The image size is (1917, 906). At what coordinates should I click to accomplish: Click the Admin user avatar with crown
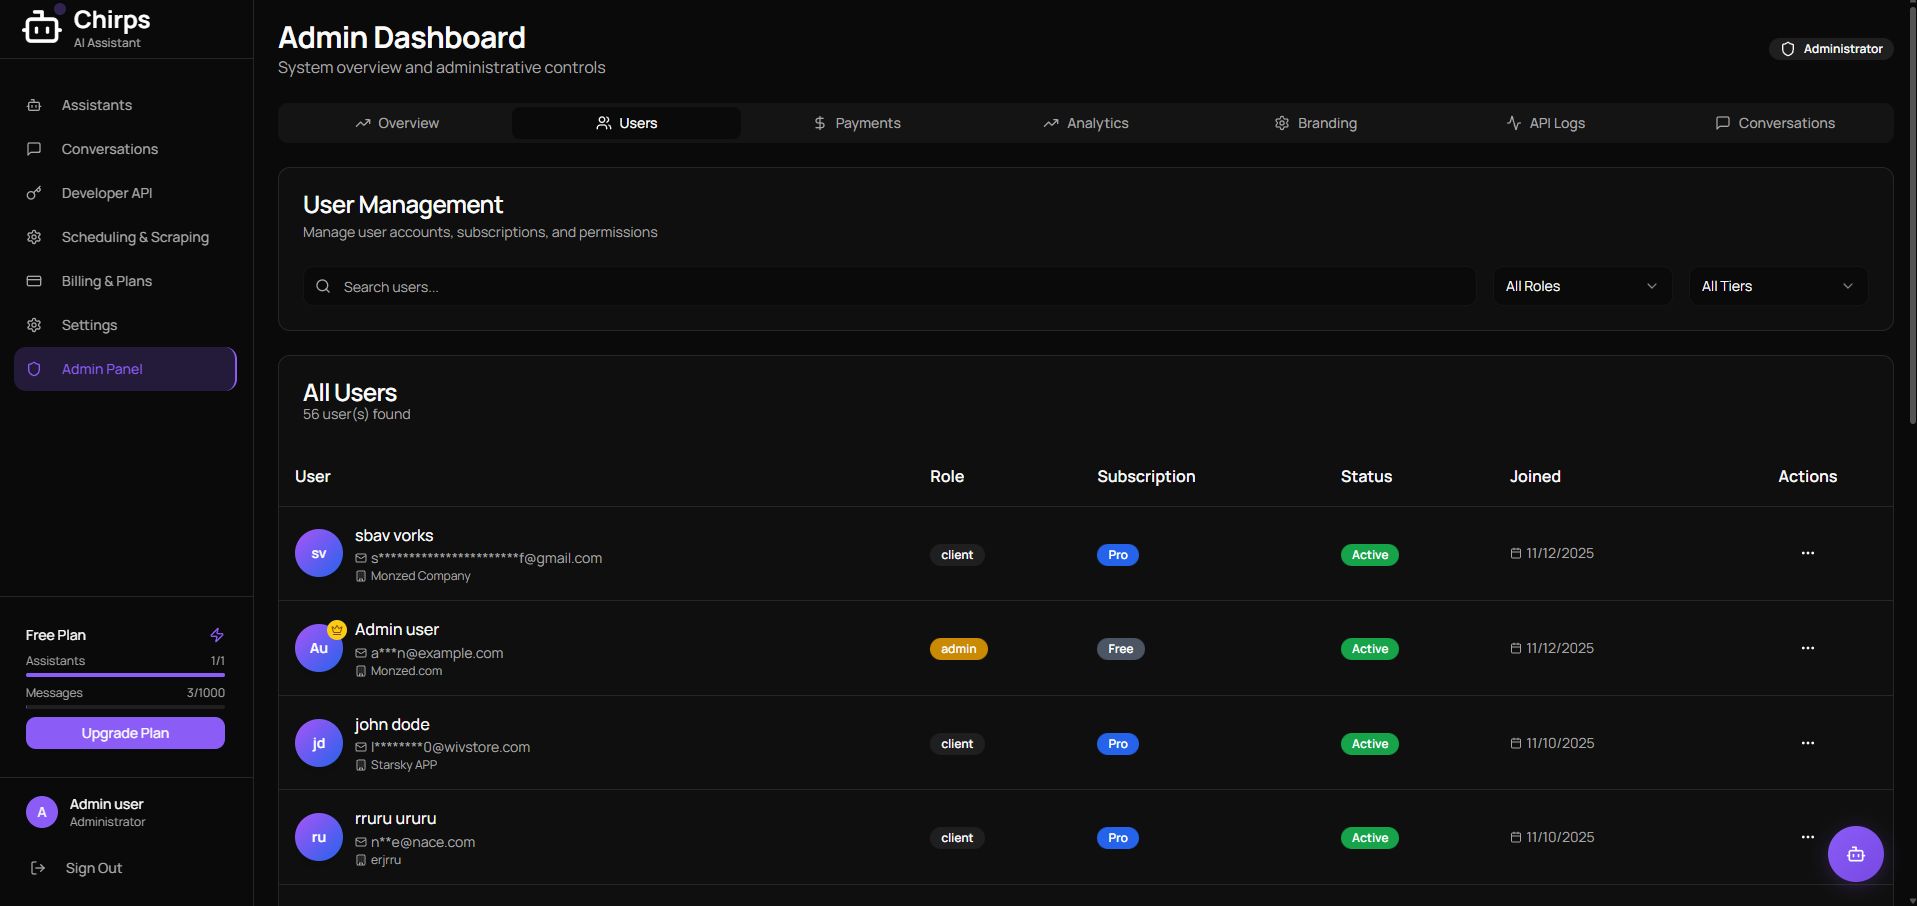pos(319,648)
